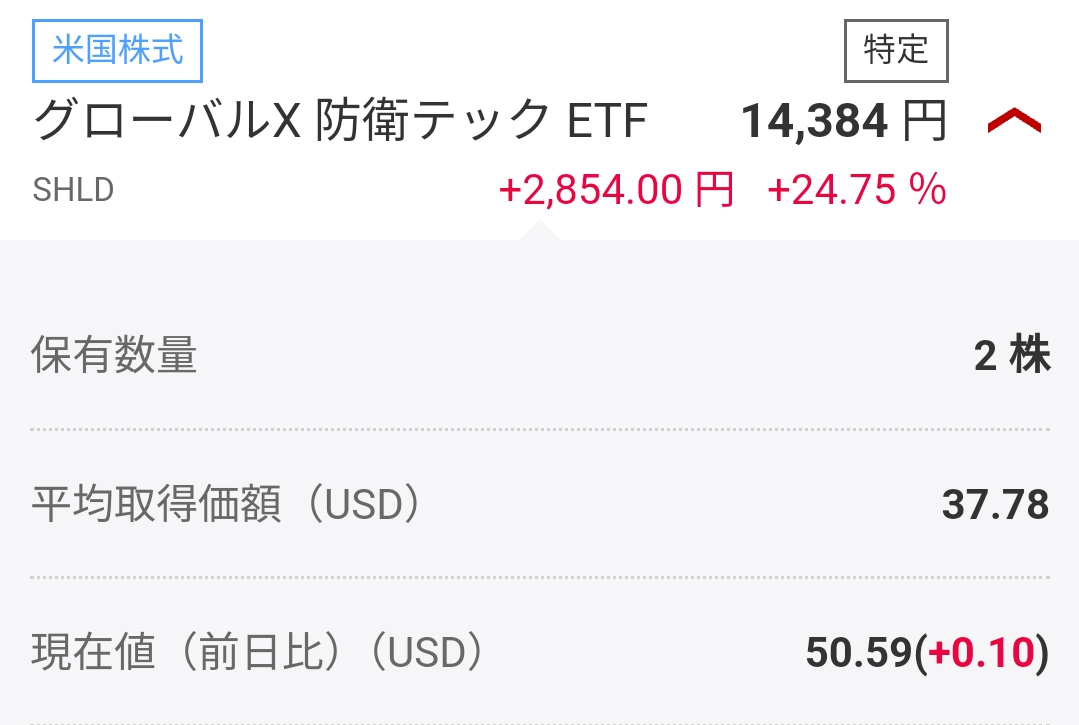Tap the 14,384 円 valuation amount
The image size is (1079, 725).
tap(842, 122)
